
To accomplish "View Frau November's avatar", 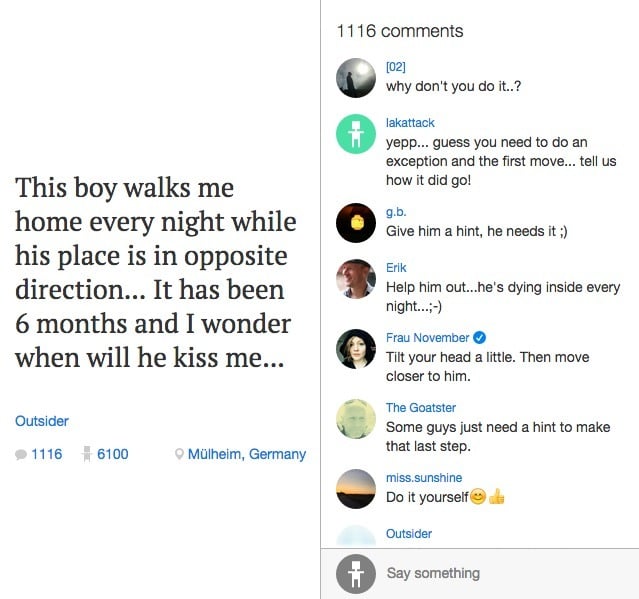I will [x=355, y=348].
